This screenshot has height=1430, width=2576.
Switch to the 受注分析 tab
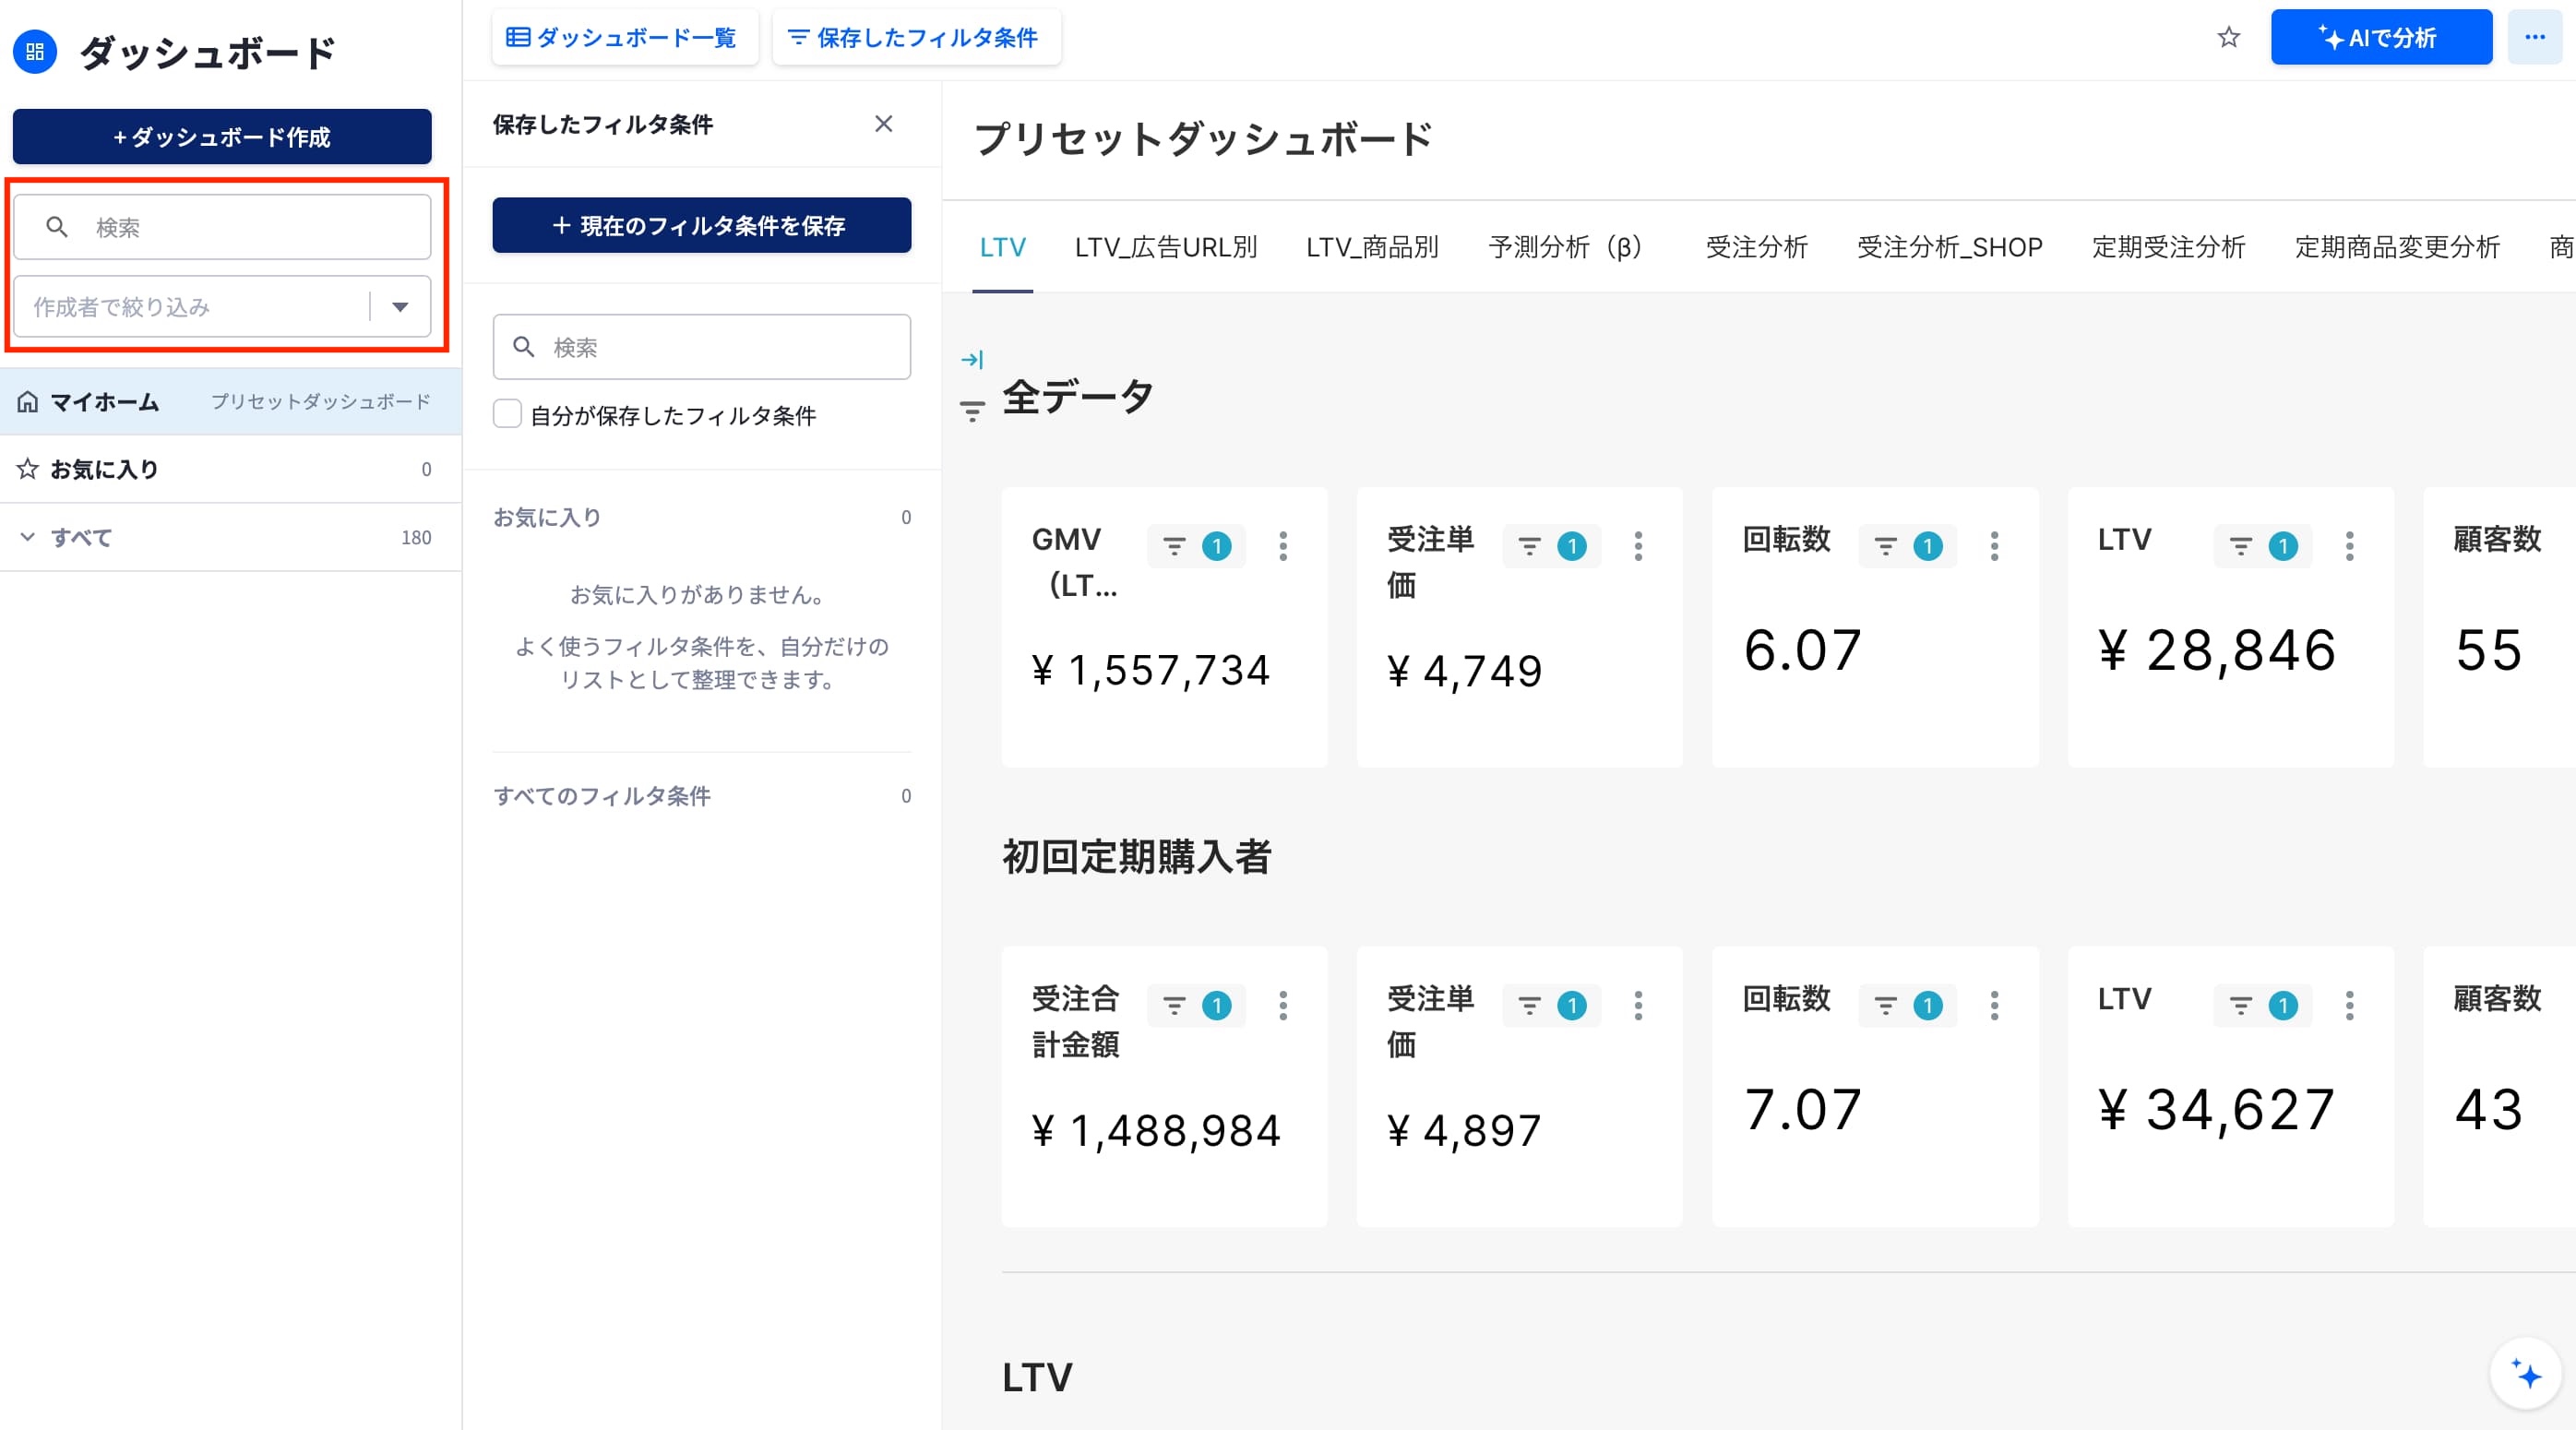[x=1756, y=247]
